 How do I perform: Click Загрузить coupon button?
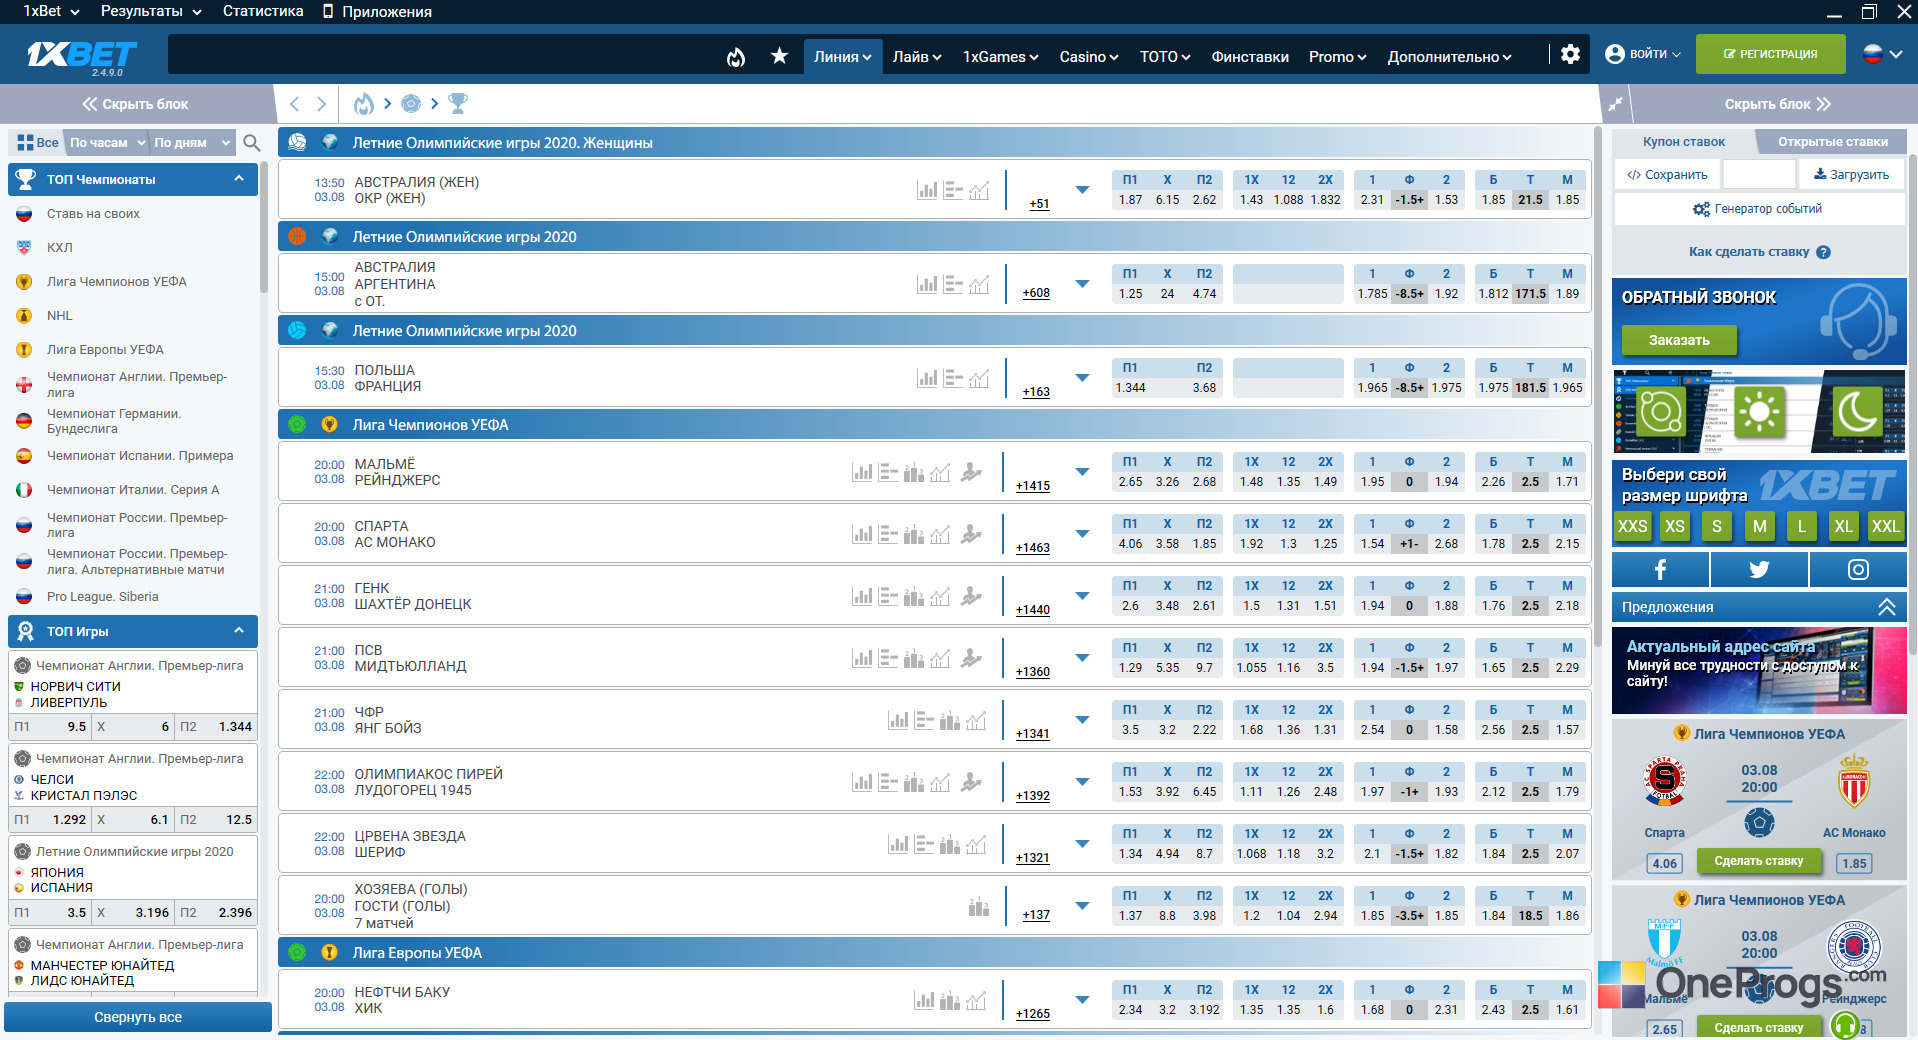(x=1851, y=175)
